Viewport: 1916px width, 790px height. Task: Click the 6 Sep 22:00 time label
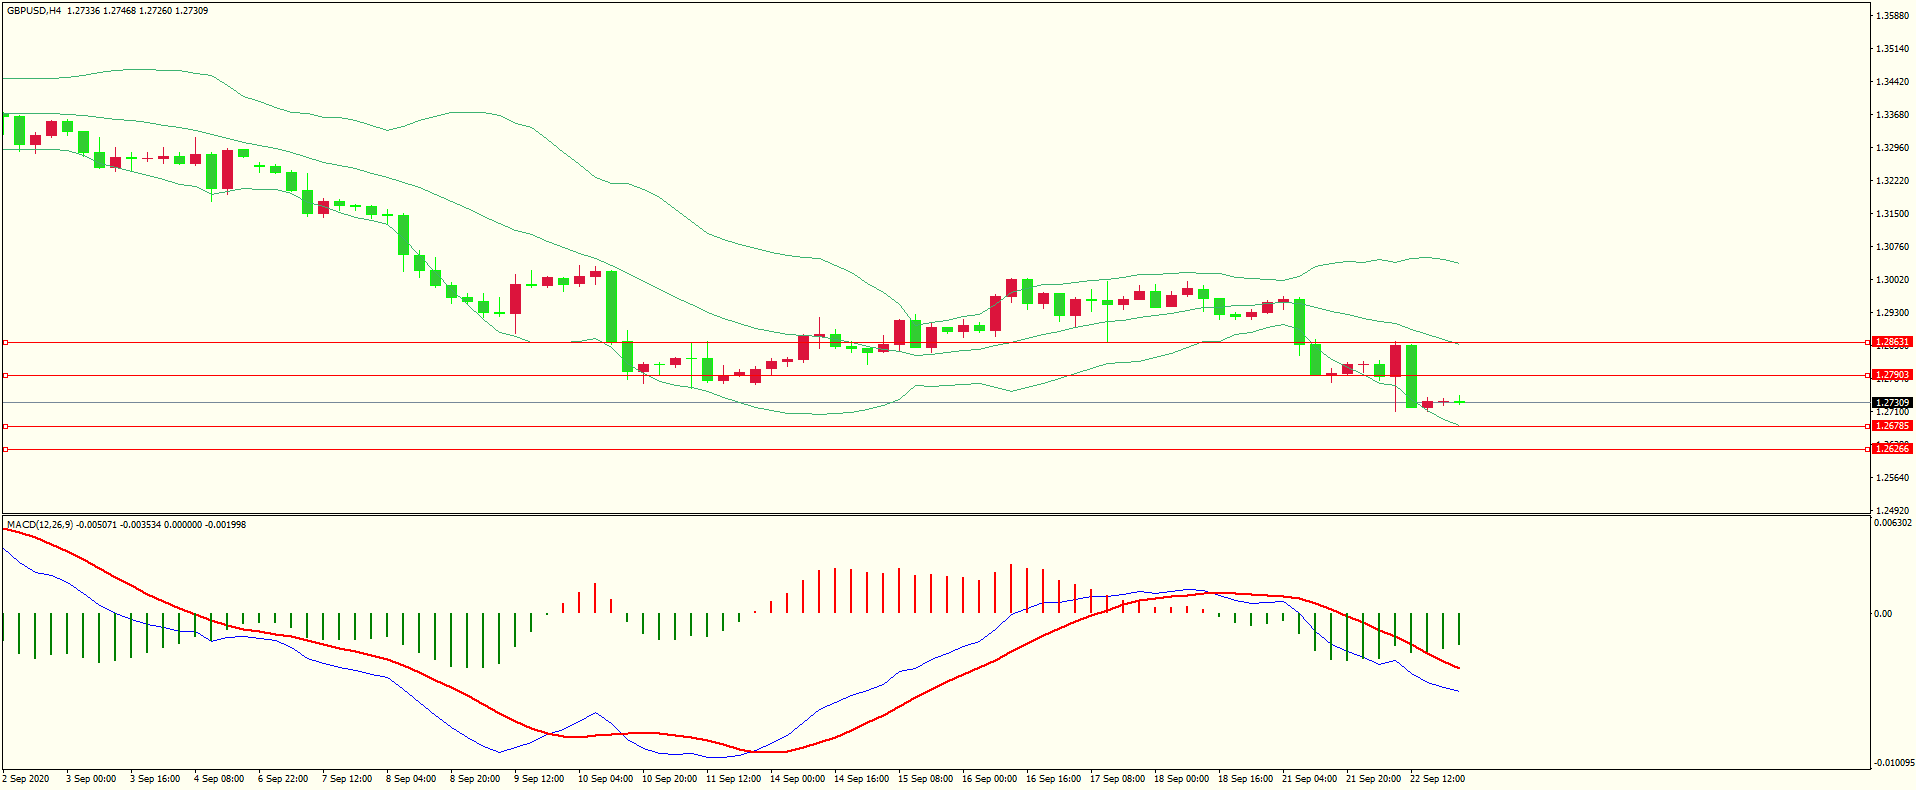(283, 779)
